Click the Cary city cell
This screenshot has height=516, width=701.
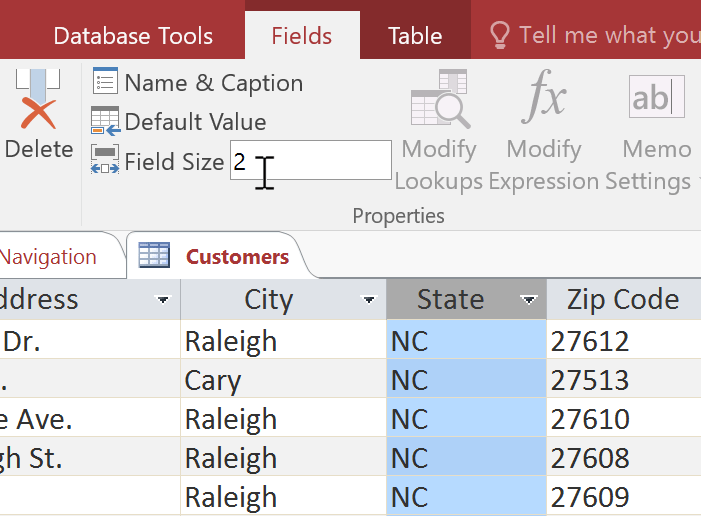[x=213, y=381]
